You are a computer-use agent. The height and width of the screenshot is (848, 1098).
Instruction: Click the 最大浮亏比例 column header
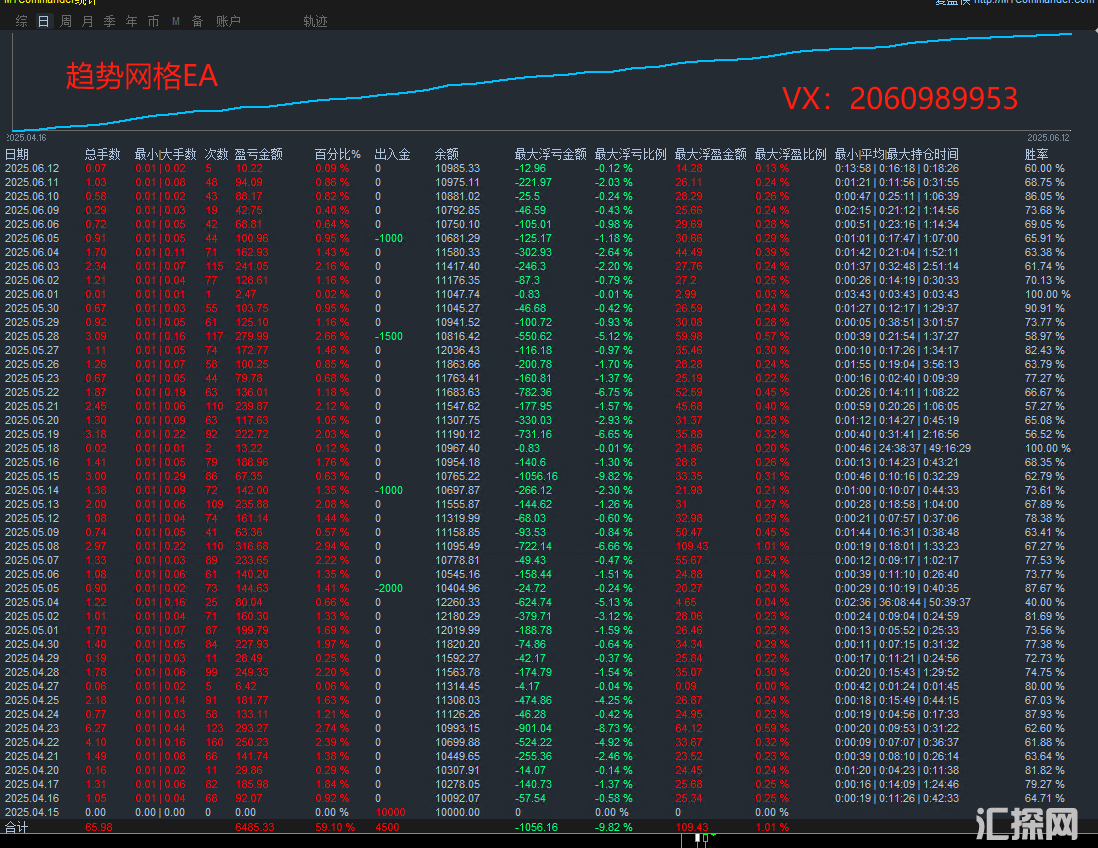(630, 154)
